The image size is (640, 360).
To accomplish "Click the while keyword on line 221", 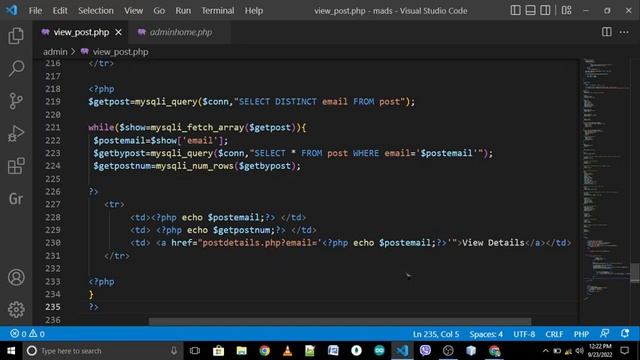I will coord(101,127).
